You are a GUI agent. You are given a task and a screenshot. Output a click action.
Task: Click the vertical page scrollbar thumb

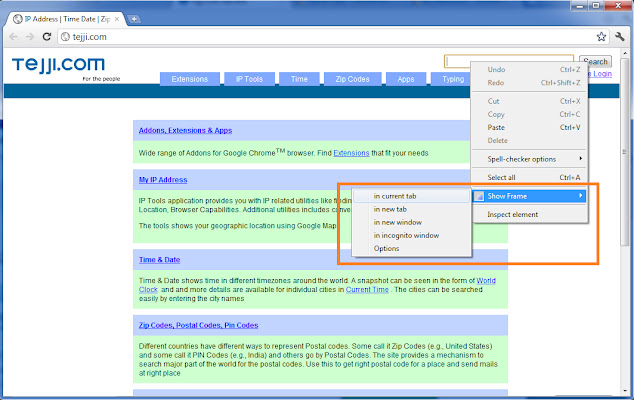[x=625, y=152]
